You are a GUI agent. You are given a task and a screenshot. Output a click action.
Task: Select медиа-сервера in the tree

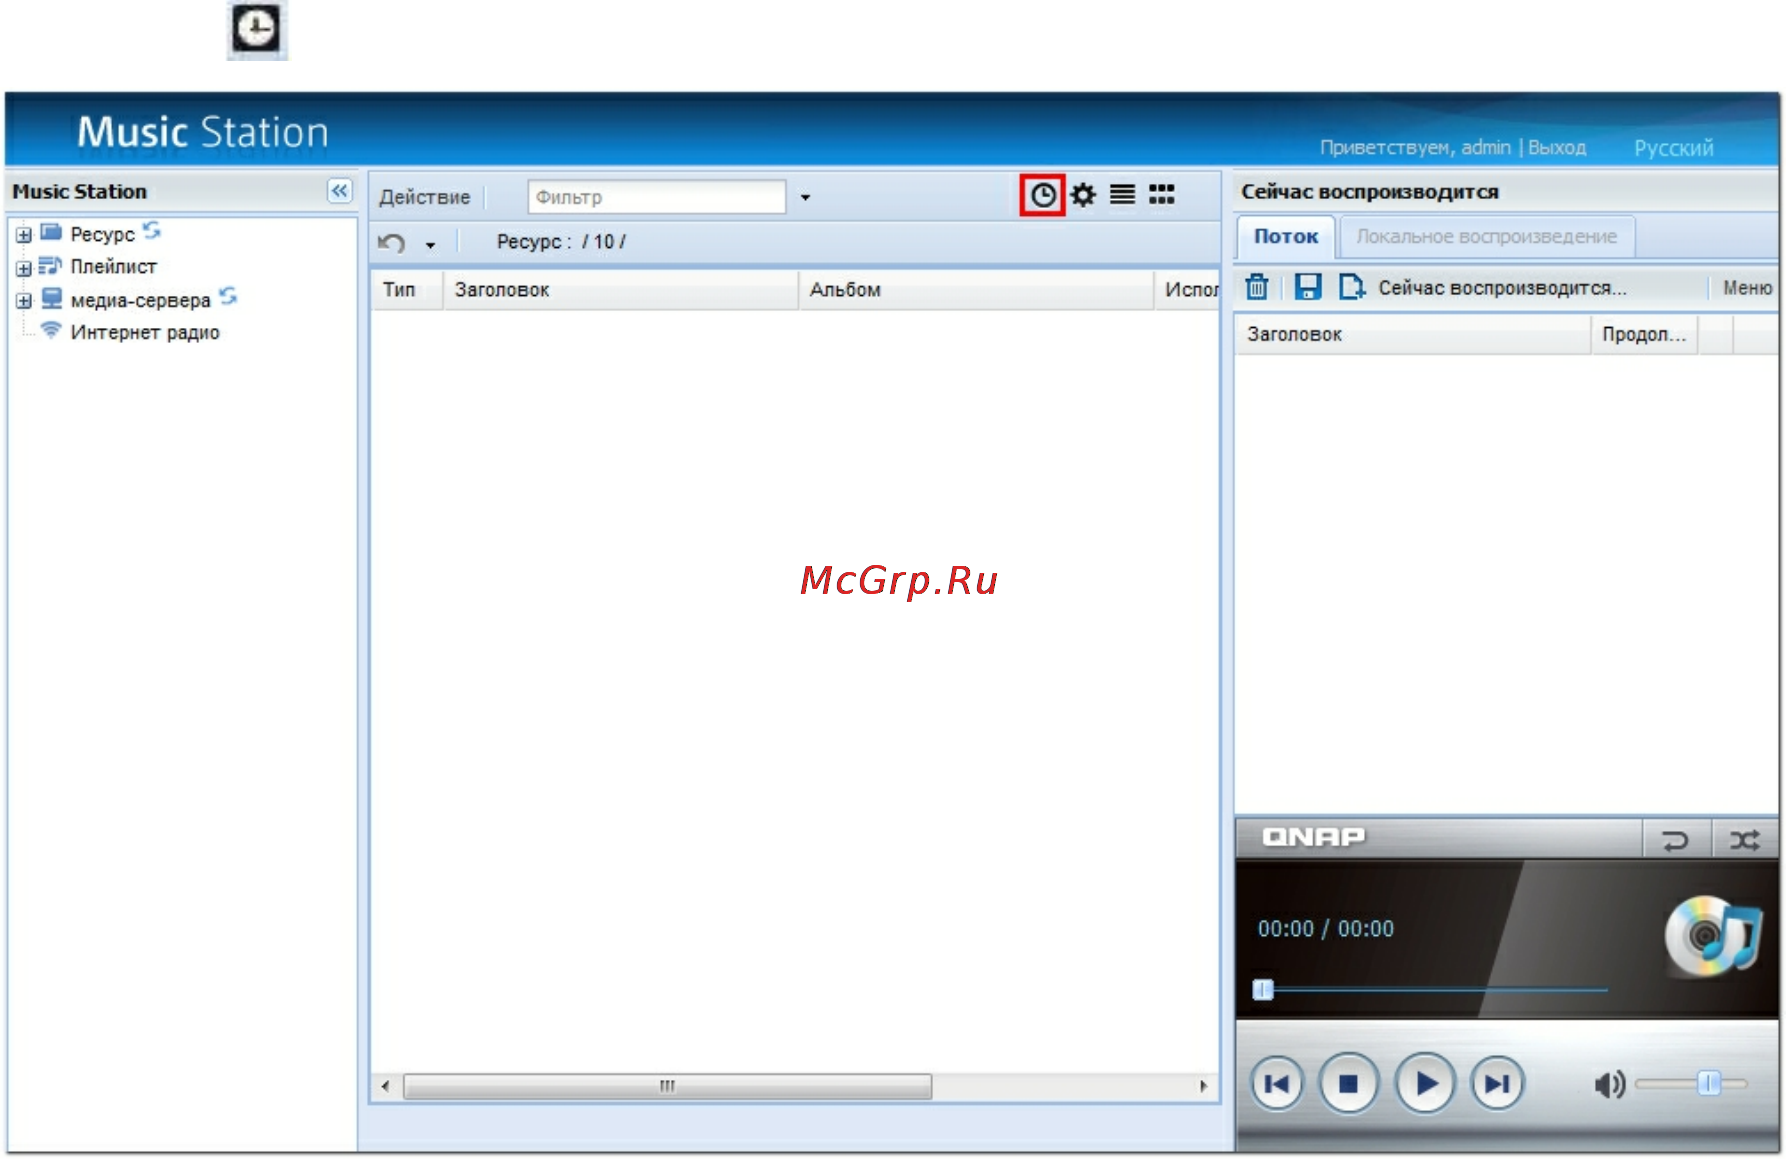[140, 300]
